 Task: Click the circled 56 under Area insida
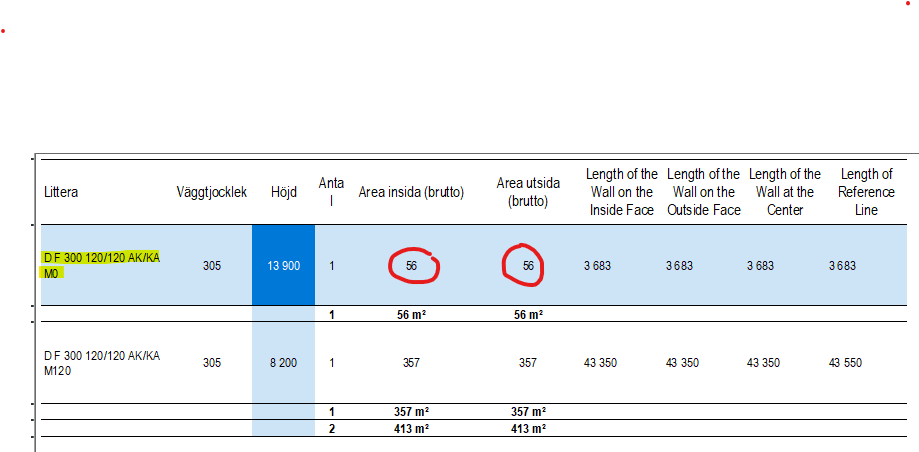(x=411, y=266)
